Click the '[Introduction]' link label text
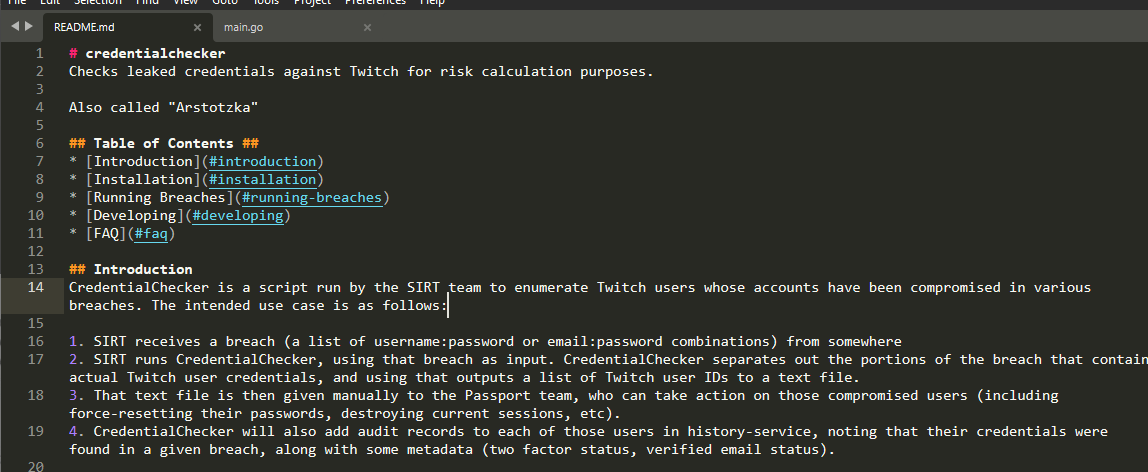This screenshot has width=1148, height=472. (x=143, y=162)
